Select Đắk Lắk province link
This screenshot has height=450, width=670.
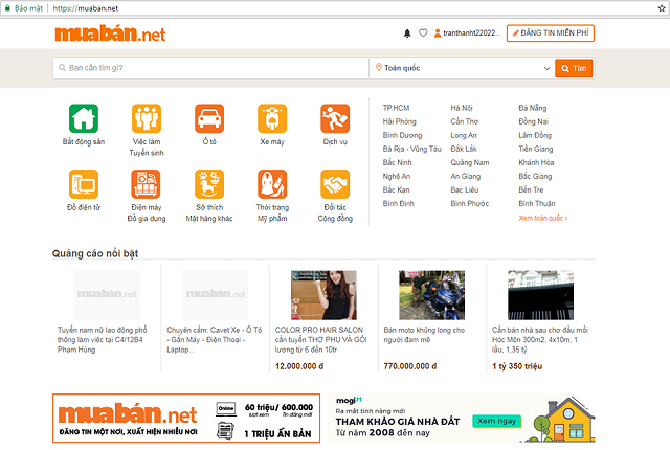(464, 149)
